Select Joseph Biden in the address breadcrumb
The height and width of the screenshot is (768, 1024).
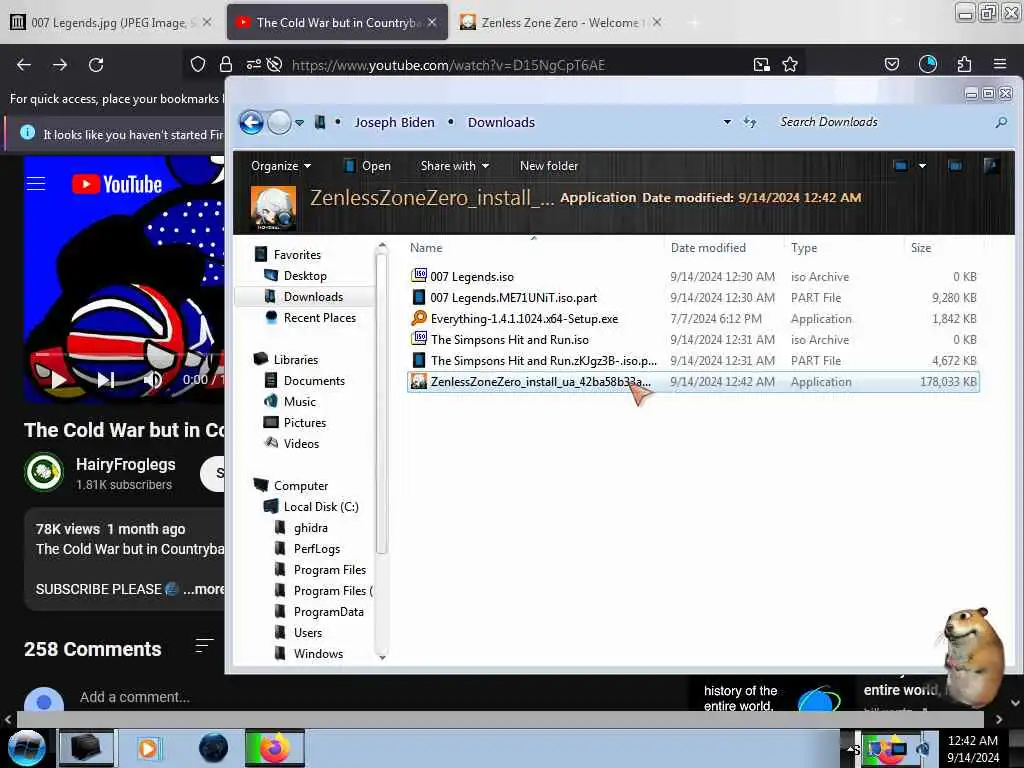[x=394, y=122]
